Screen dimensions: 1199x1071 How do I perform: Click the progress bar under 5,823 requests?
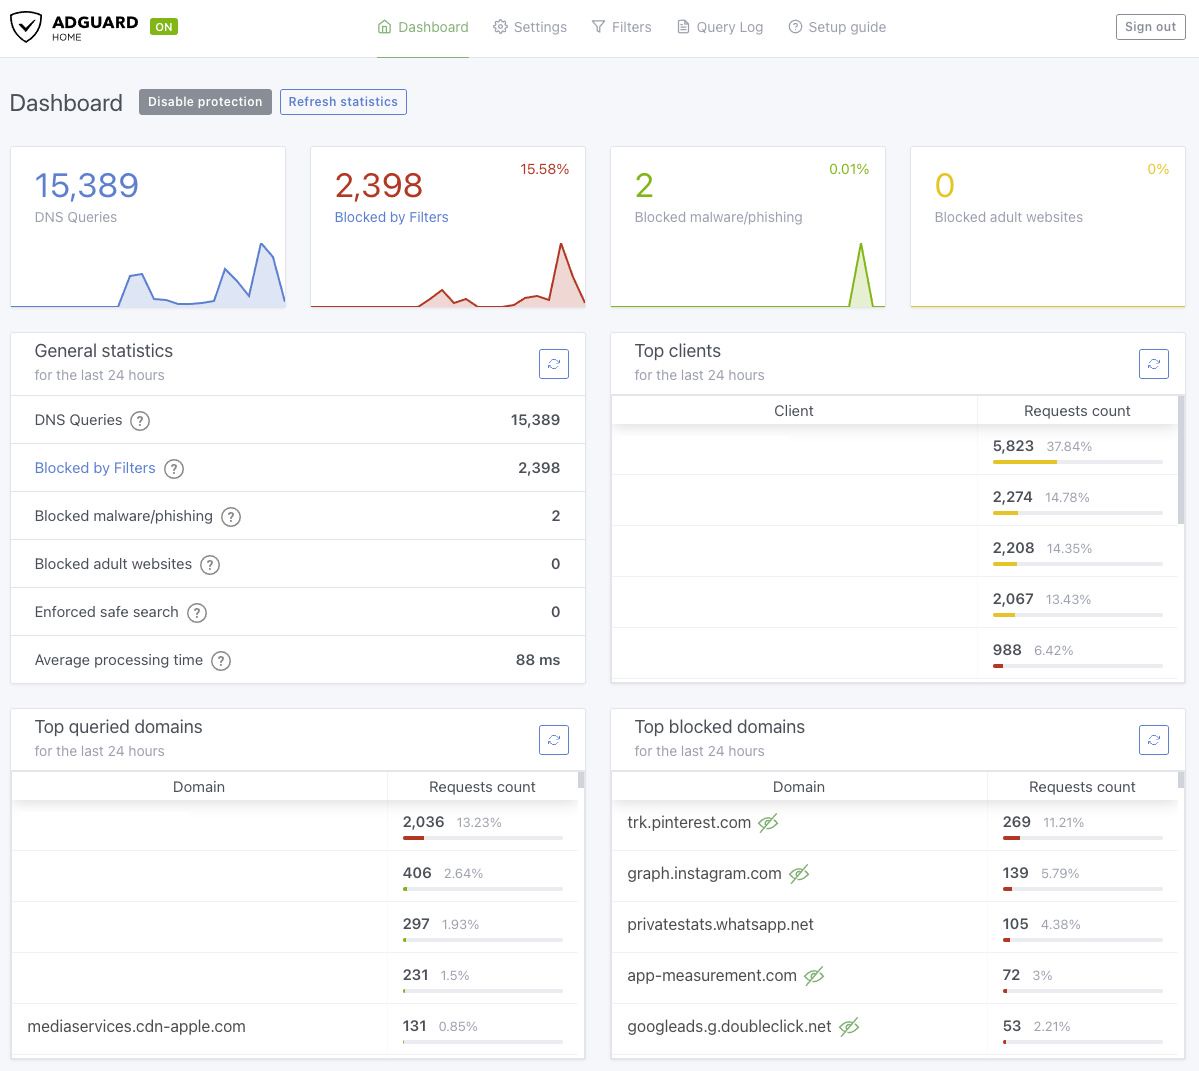(1077, 462)
